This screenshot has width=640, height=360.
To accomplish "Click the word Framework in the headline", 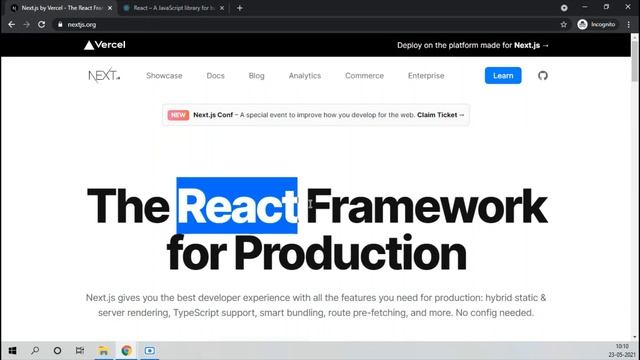I will [x=427, y=206].
